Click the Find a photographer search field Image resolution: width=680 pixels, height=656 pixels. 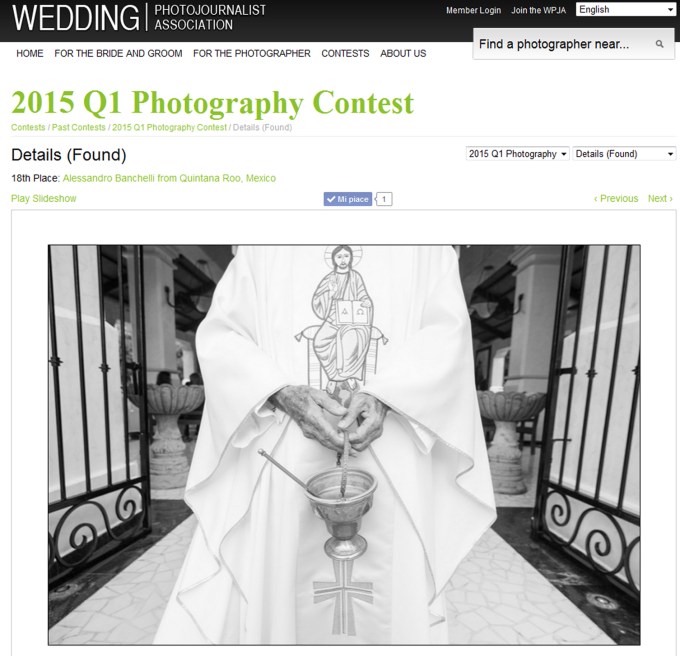point(573,44)
